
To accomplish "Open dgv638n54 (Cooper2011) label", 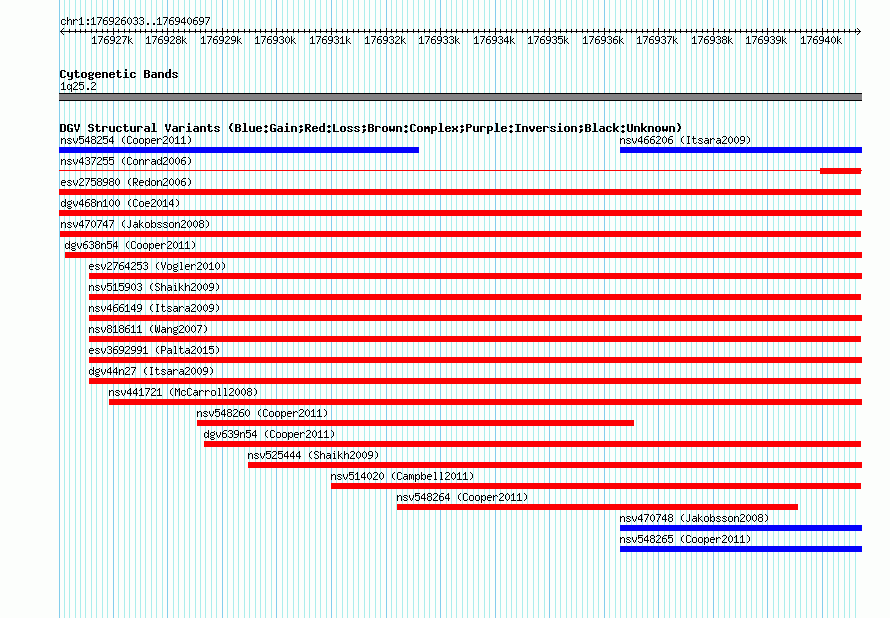I will [130, 245].
